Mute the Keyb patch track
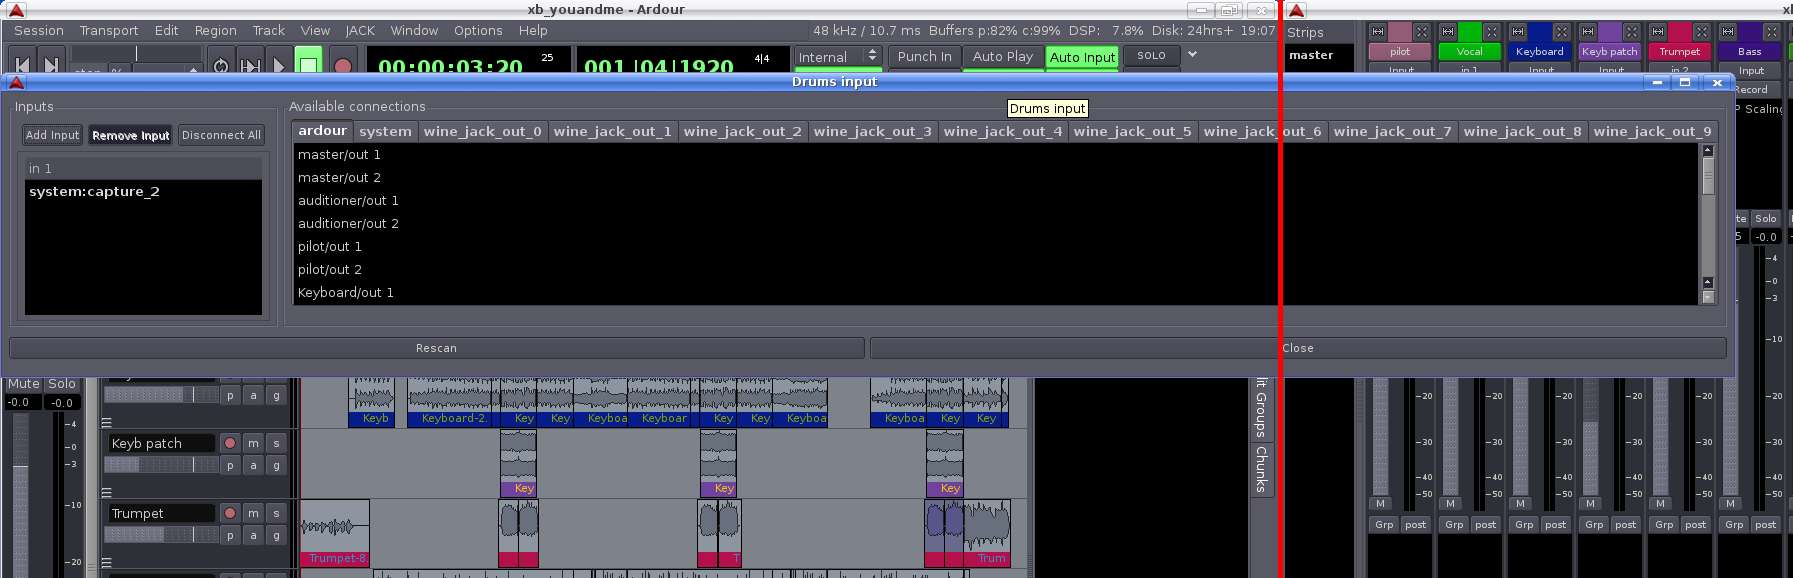The height and width of the screenshot is (578, 1793). [x=253, y=443]
